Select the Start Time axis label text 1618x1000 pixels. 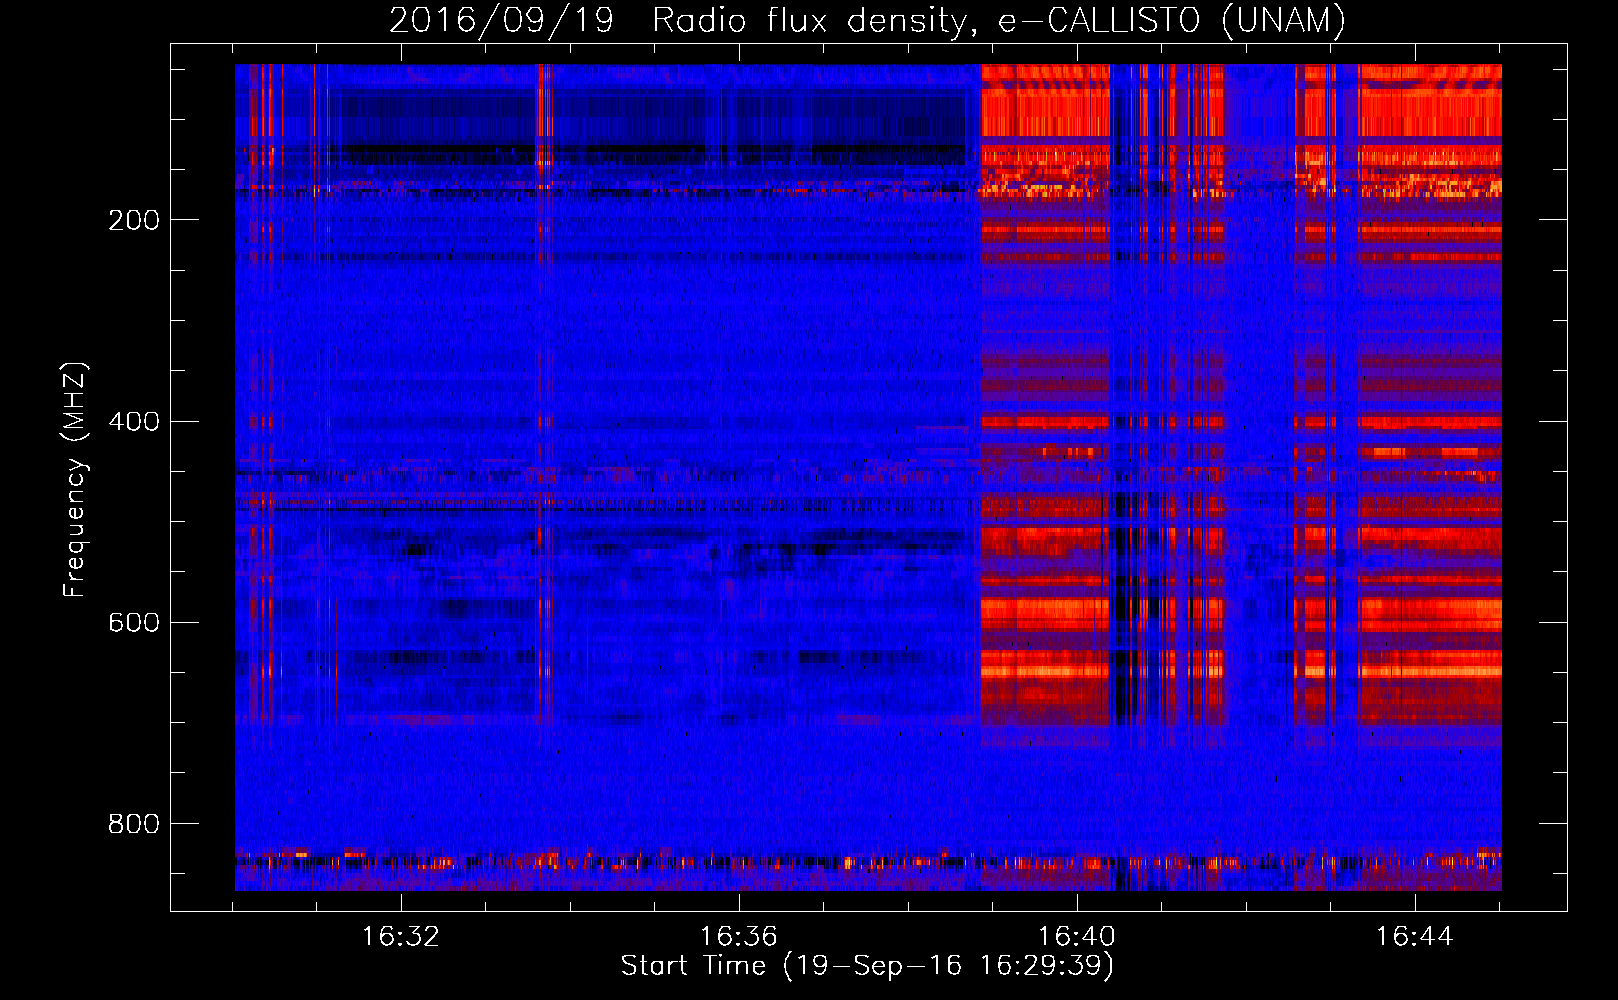click(867, 966)
